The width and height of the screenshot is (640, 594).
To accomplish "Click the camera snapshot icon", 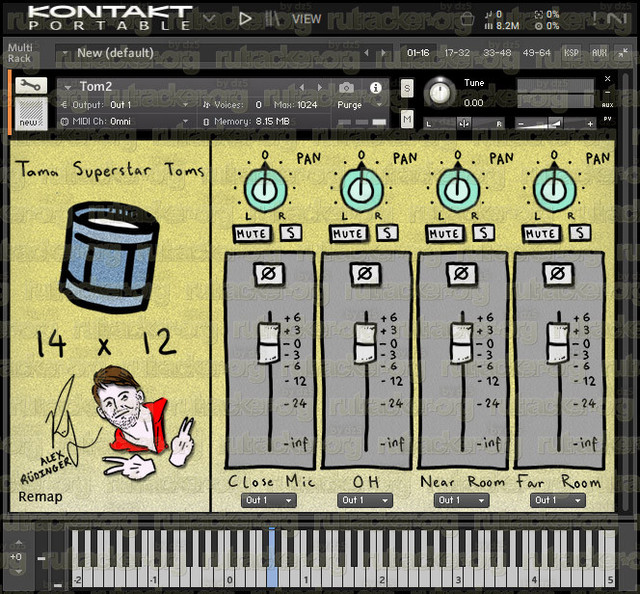I will [347, 87].
